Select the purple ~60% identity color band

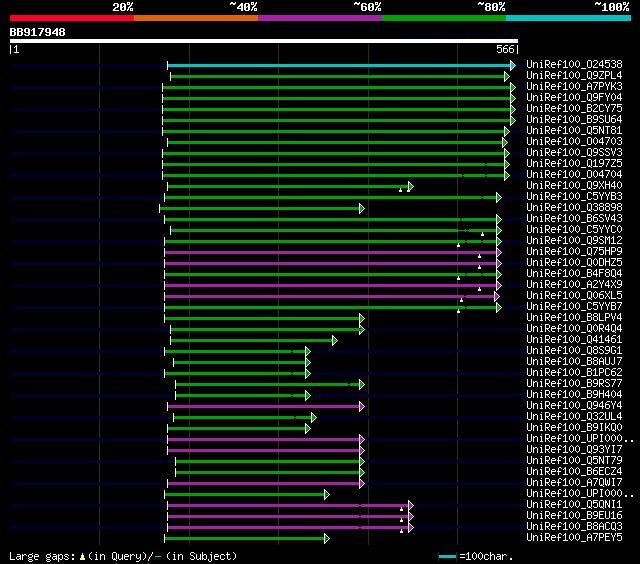point(320,18)
